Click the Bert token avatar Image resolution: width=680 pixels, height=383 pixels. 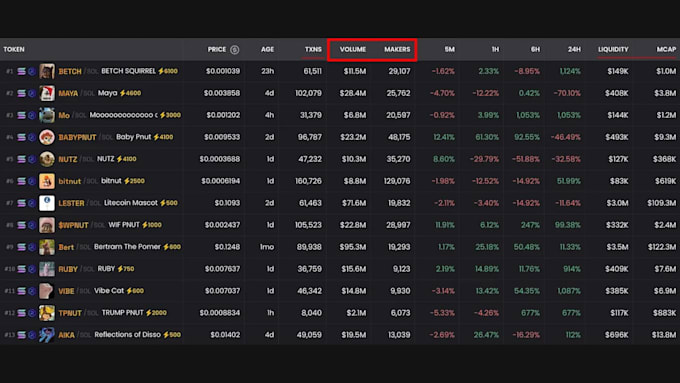[x=47, y=247]
